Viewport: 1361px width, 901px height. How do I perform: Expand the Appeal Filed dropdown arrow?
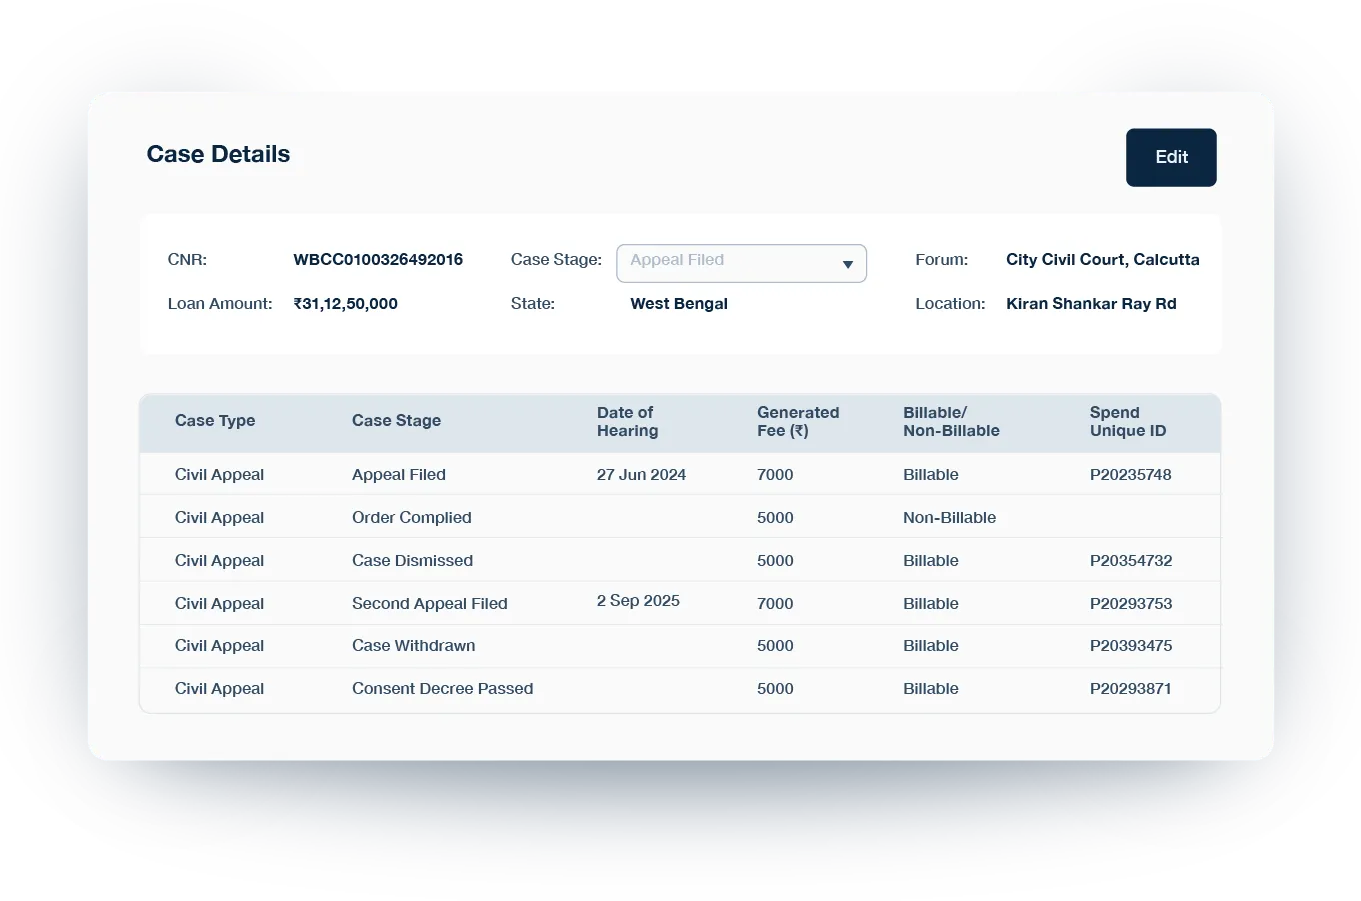[x=848, y=263]
